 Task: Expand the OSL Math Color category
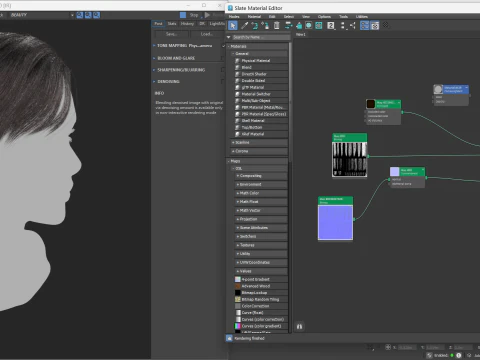(261, 193)
